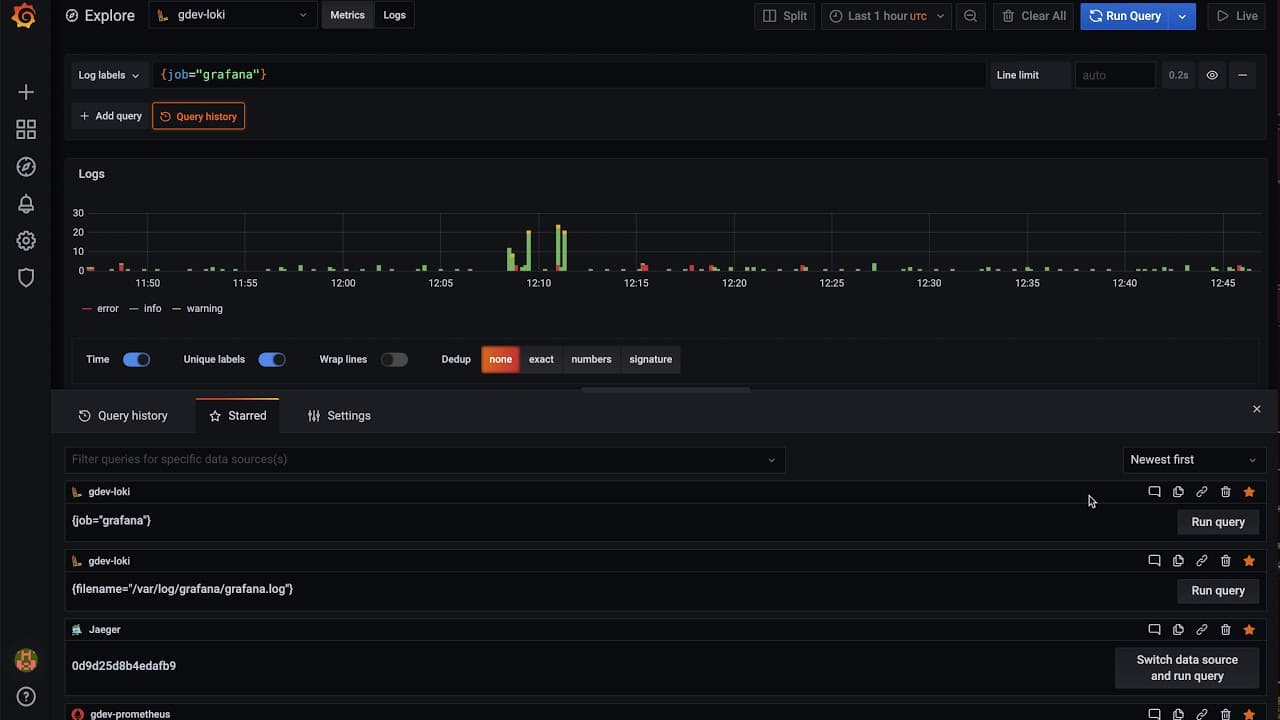Image resolution: width=1280 pixels, height=720 pixels.
Task: Run the starred {job="grafana"} query
Action: (x=1218, y=522)
